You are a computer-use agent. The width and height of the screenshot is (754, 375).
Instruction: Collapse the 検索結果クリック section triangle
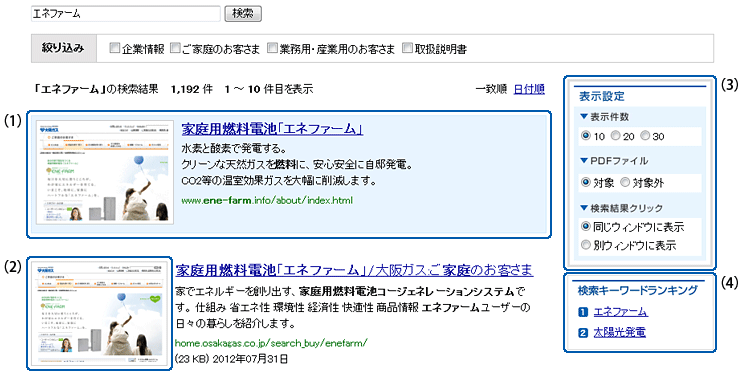584,208
